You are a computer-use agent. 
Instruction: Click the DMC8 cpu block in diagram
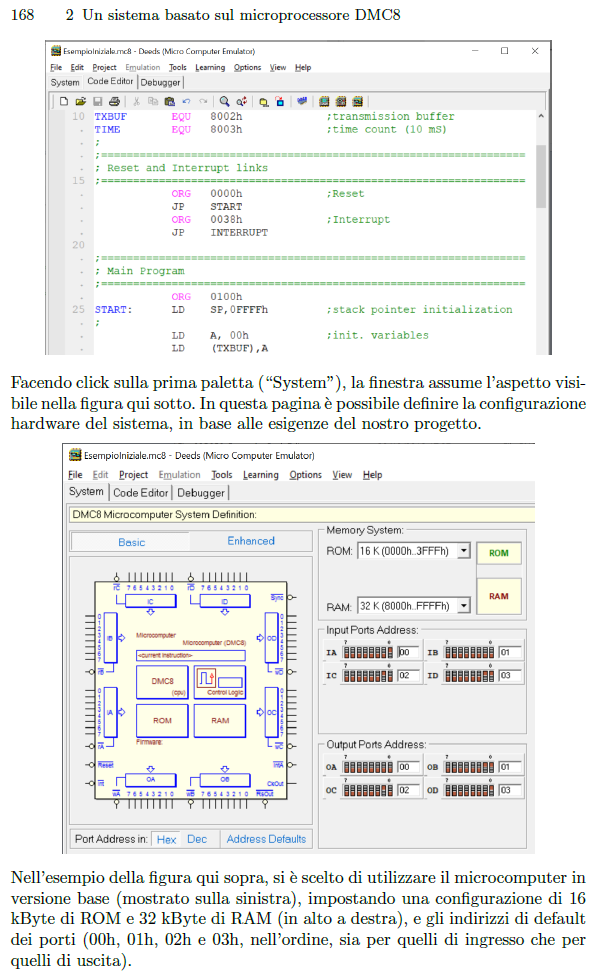pyautogui.click(x=162, y=682)
